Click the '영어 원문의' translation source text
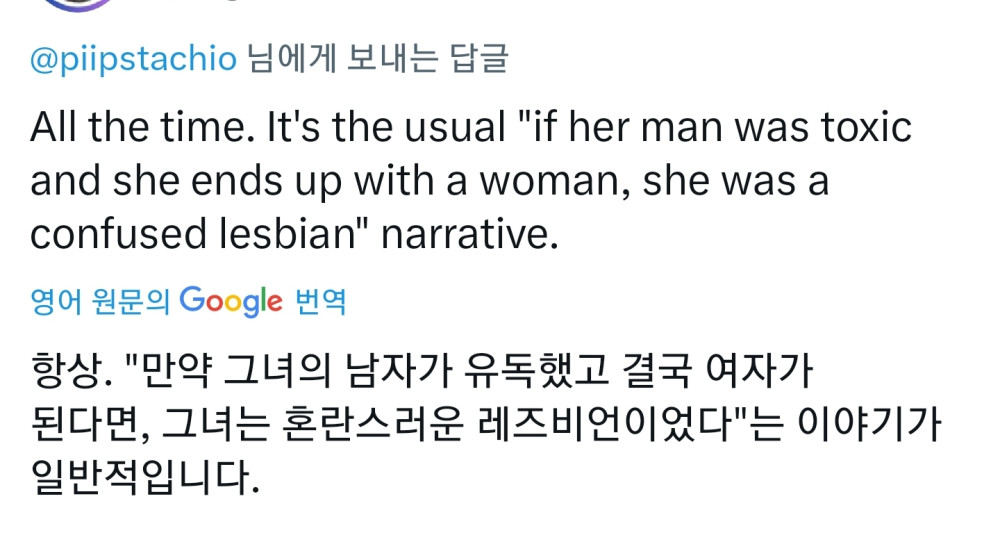 [x=101, y=301]
